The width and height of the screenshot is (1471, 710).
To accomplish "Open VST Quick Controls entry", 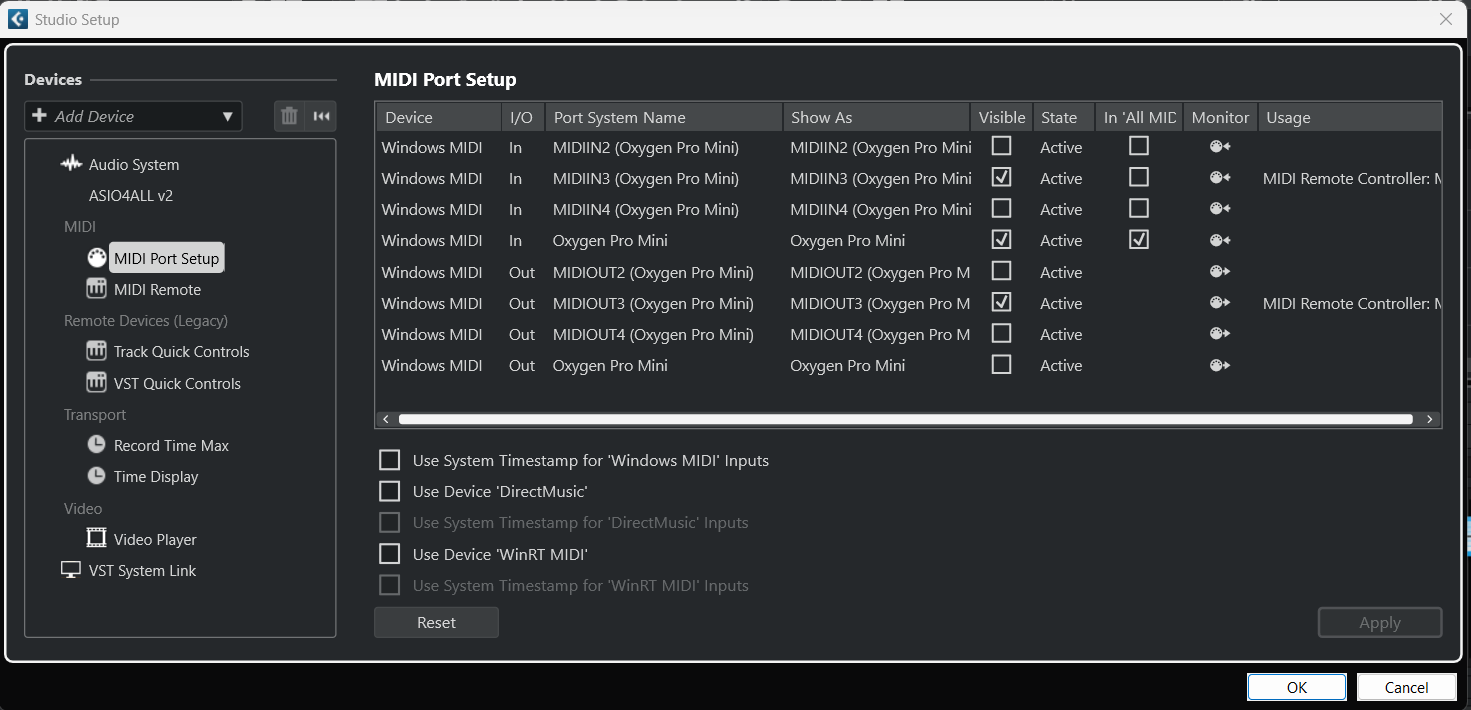I will coord(177,383).
